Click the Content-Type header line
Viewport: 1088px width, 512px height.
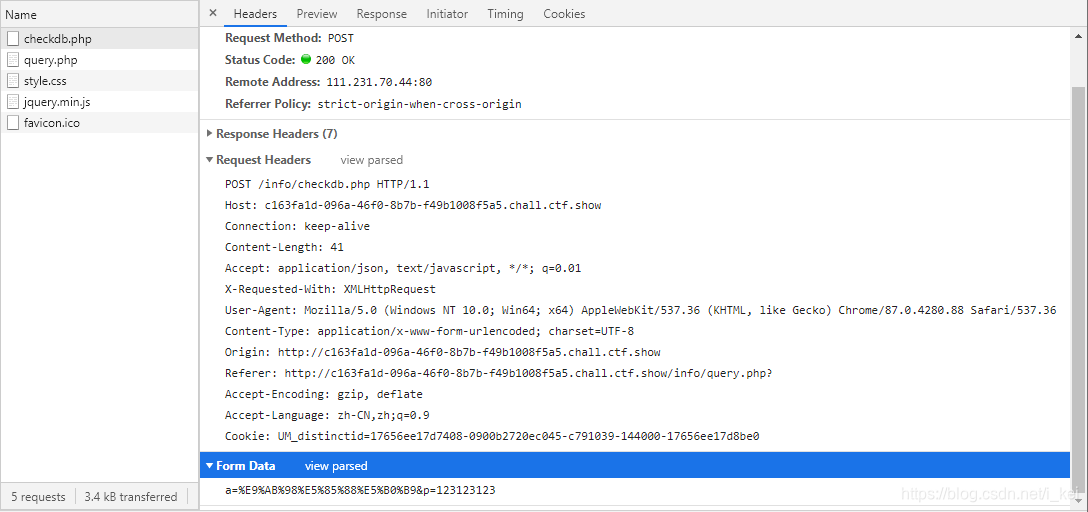pos(430,331)
